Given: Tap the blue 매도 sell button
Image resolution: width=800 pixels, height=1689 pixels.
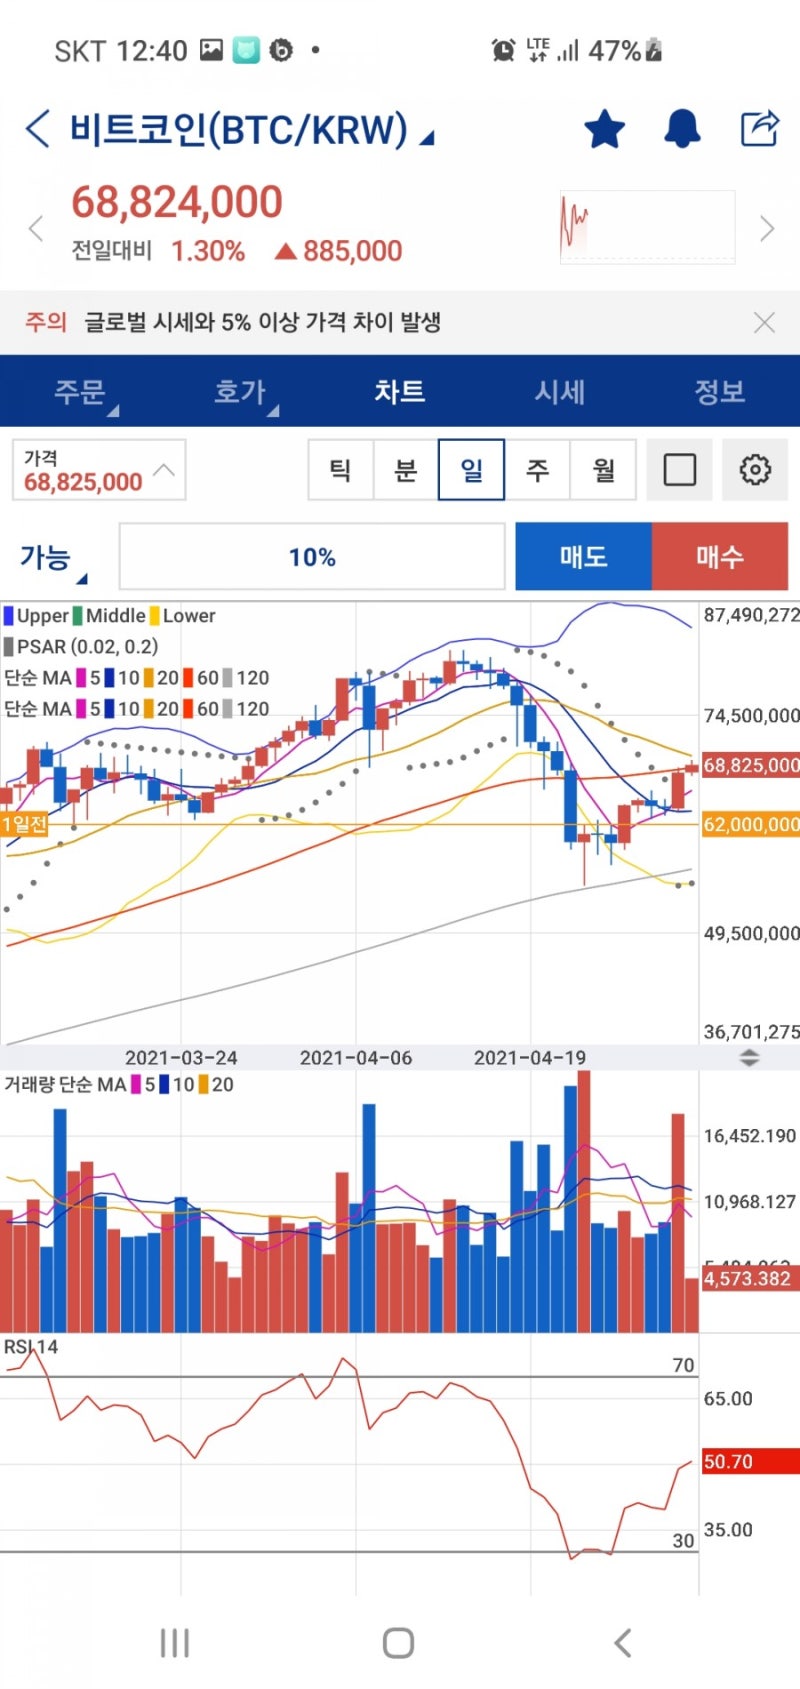Looking at the screenshot, I should click(x=583, y=556).
